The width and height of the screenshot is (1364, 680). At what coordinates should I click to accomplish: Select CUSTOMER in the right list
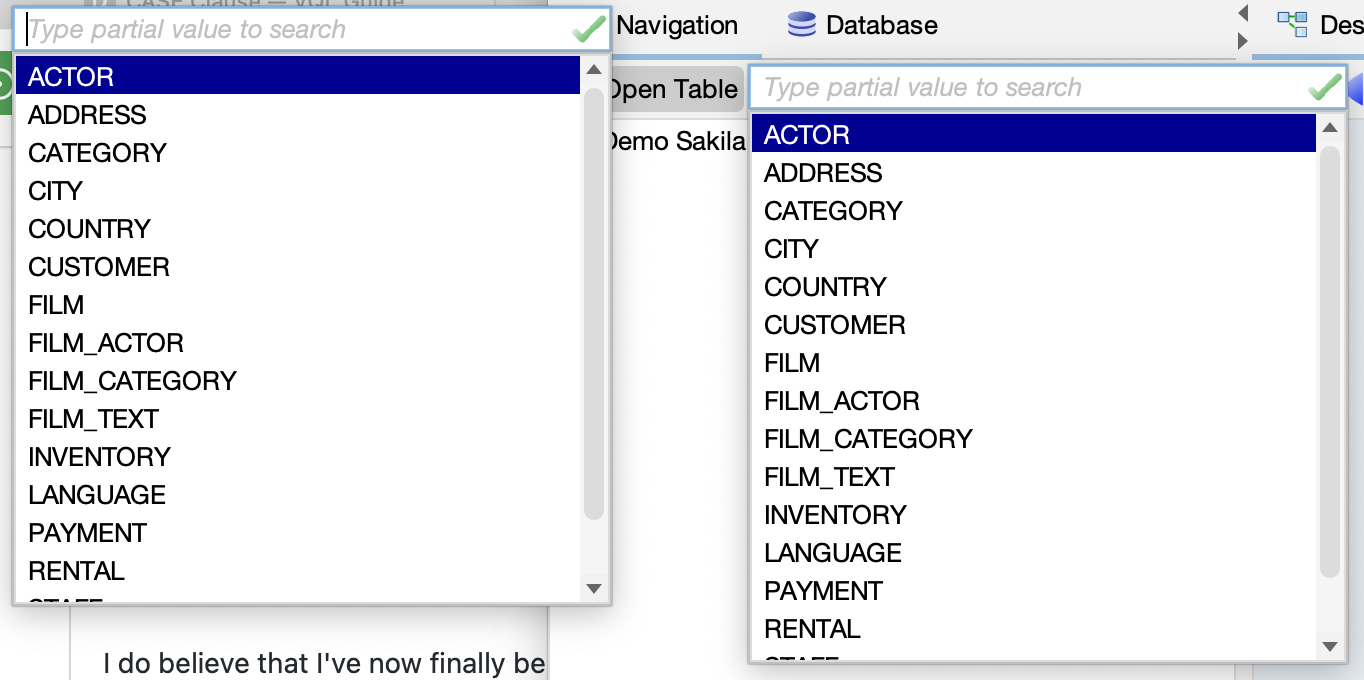[x=1034, y=324]
